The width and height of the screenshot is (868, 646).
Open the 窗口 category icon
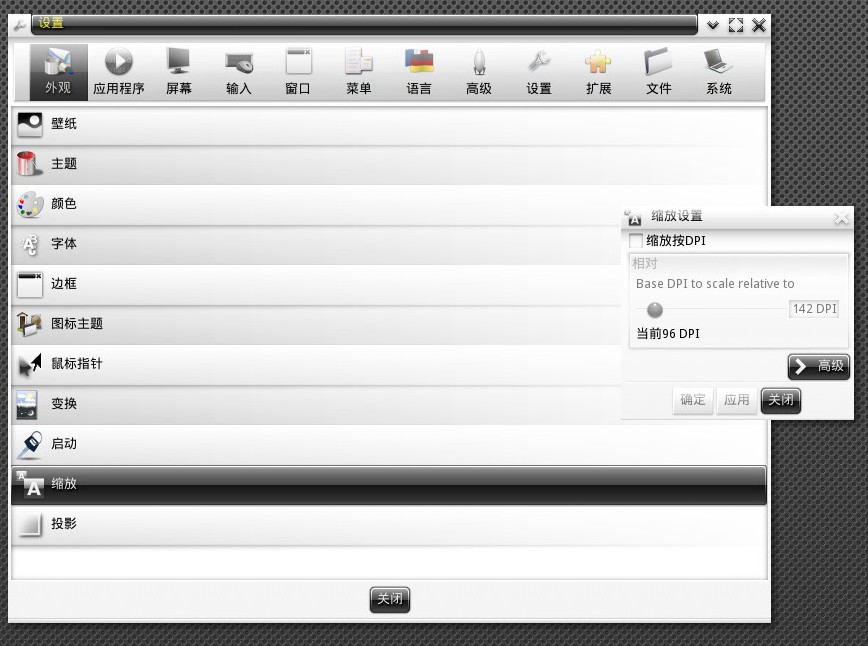pyautogui.click(x=298, y=72)
